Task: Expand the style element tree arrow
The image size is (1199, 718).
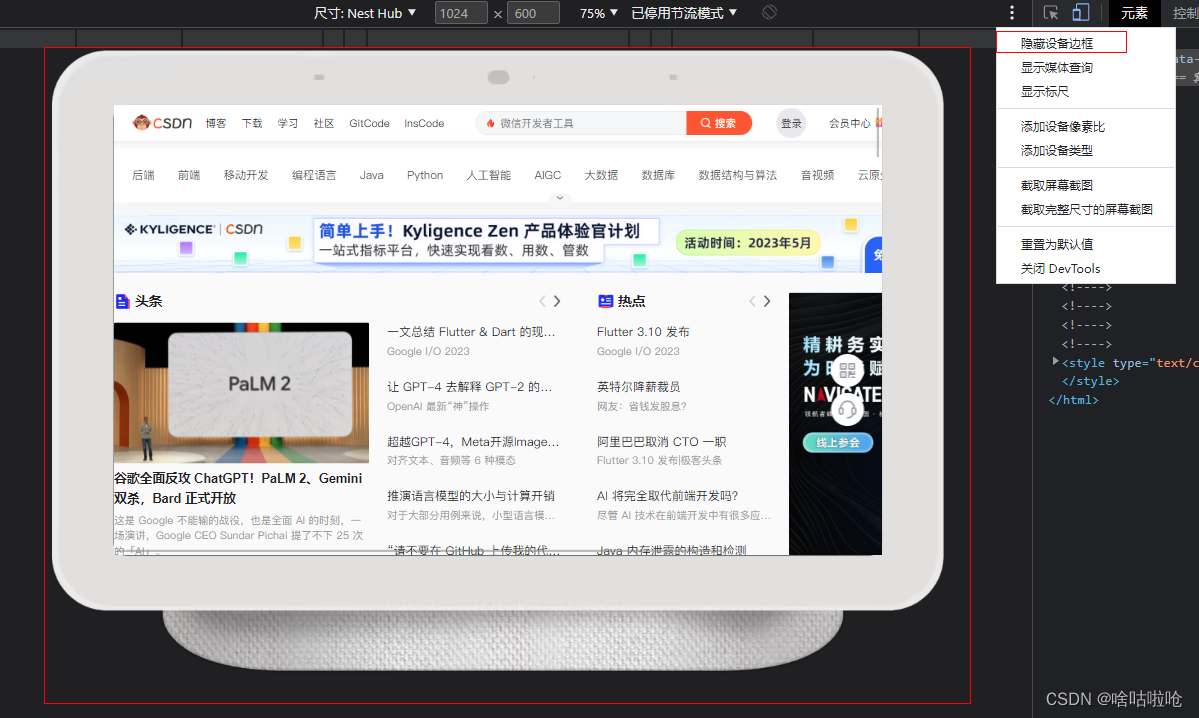Action: click(1055, 362)
